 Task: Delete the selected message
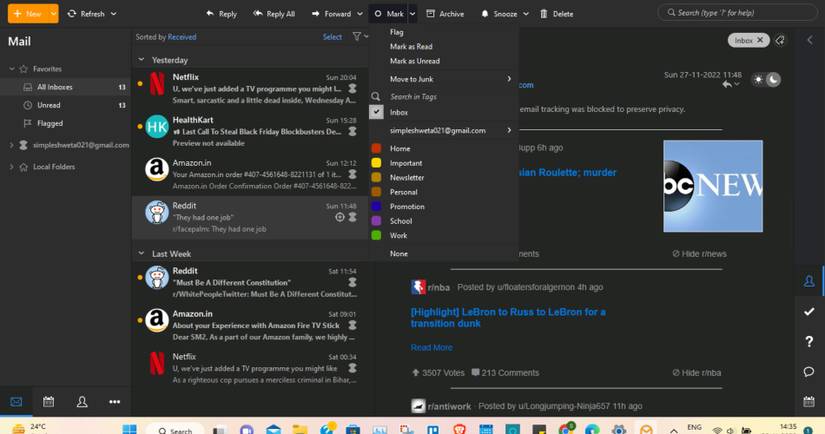pos(557,14)
